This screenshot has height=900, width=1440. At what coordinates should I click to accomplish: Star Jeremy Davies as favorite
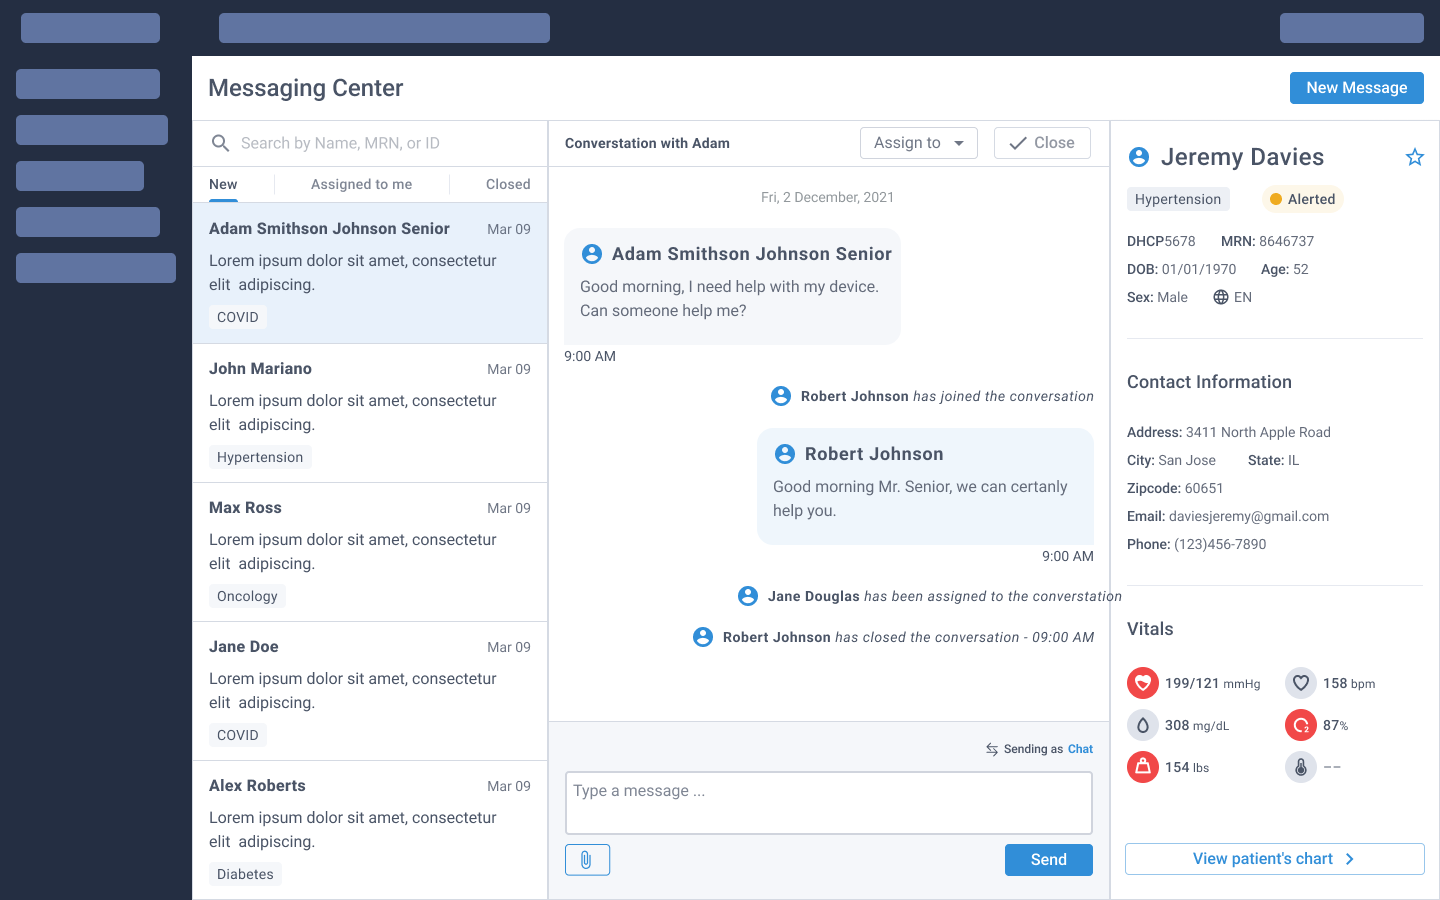point(1414,157)
